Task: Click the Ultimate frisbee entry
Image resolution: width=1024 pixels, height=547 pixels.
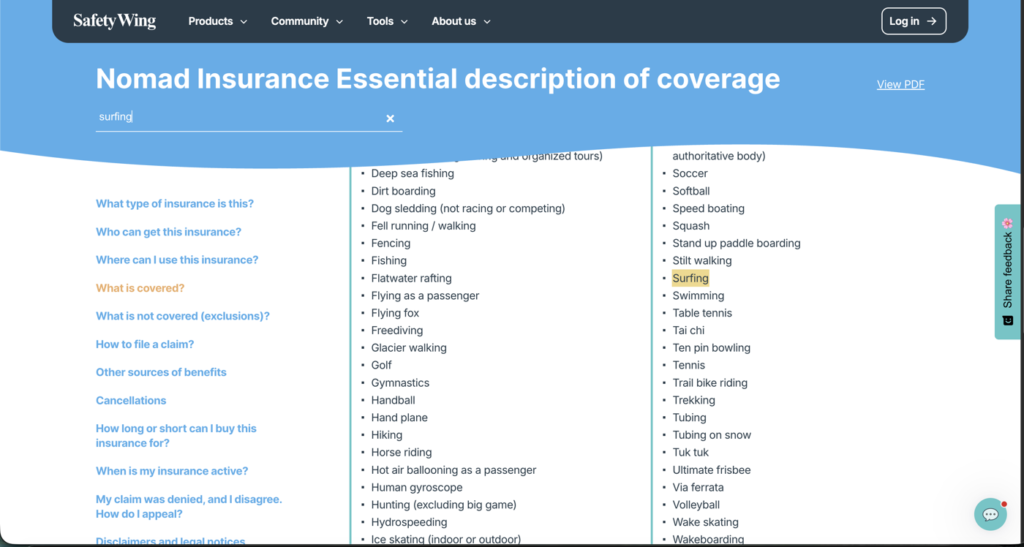Action: (712, 470)
